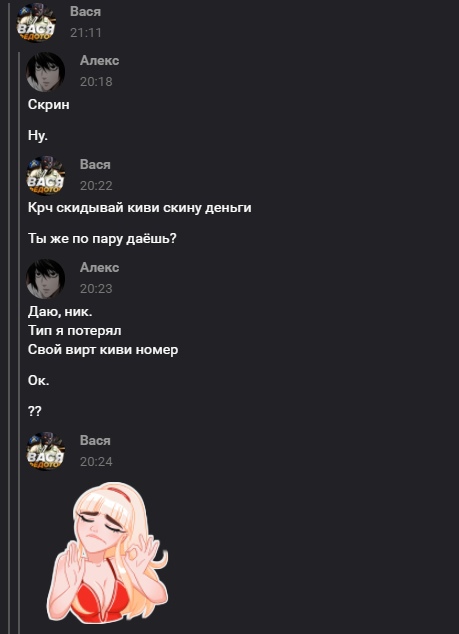This screenshot has width=459, height=634.
Task: Open Алекс's avatar beside the 20:18 message
Action: point(46,72)
